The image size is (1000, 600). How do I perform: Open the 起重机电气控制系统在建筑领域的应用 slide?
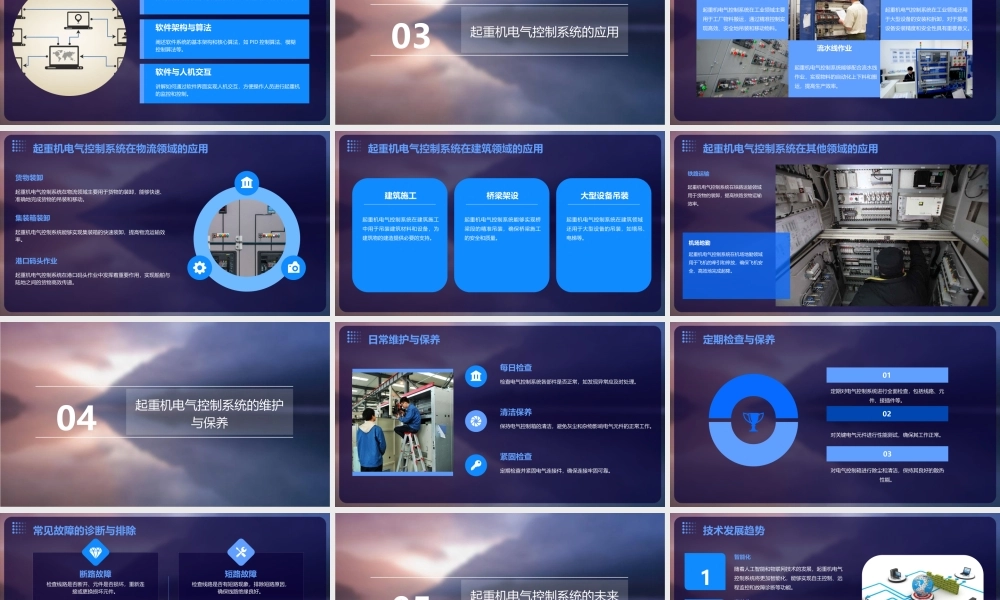[500, 223]
